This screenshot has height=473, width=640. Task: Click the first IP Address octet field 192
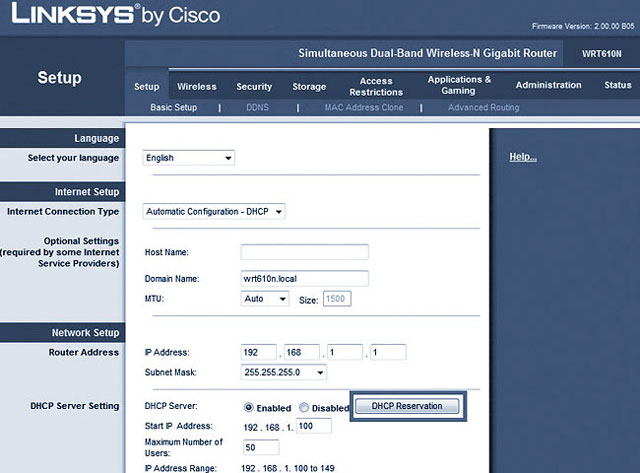[258, 352]
